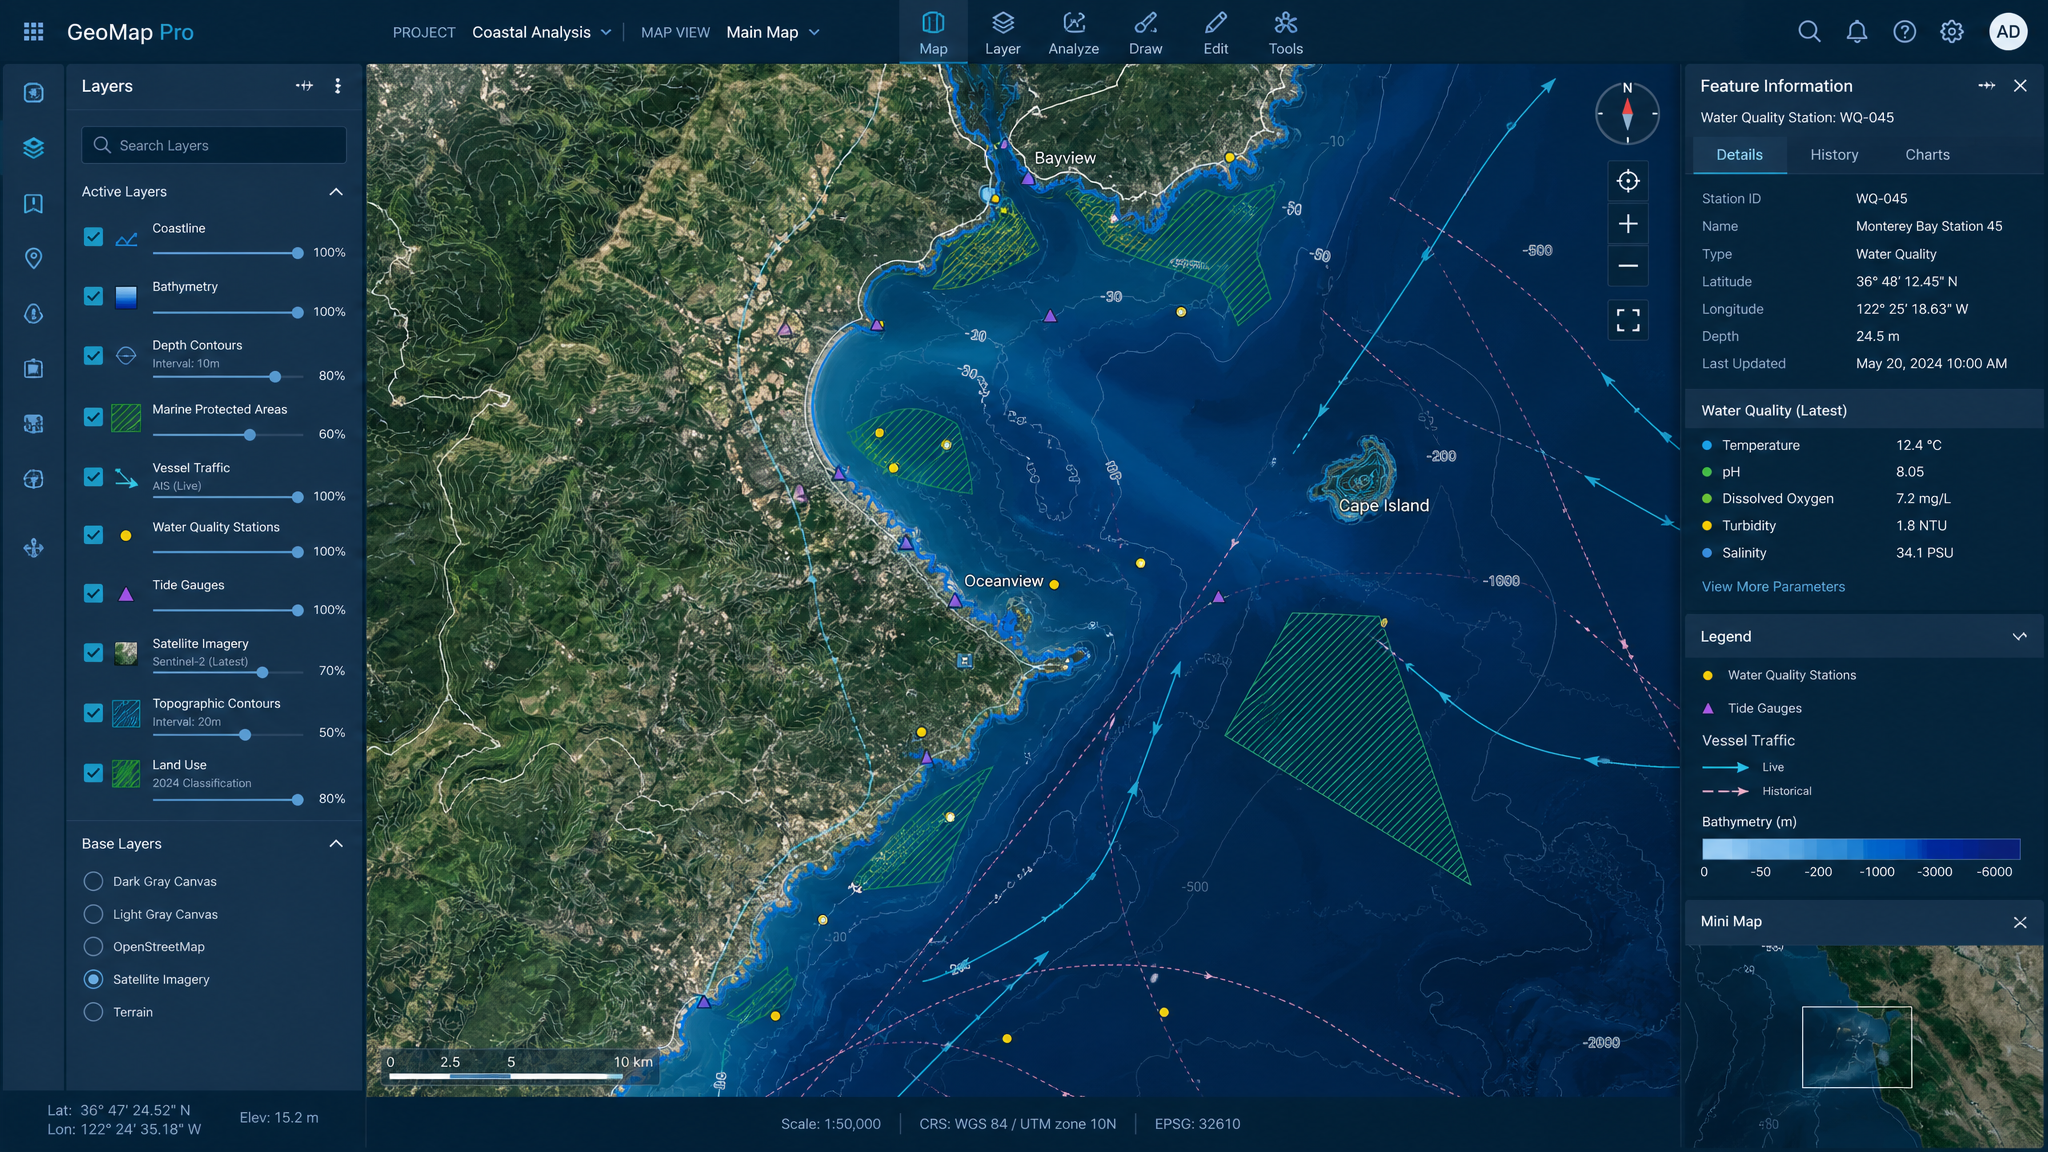Image resolution: width=2048 pixels, height=1152 pixels.
Task: Click the Vessel Traffic layer arrow icon
Action: coord(126,478)
